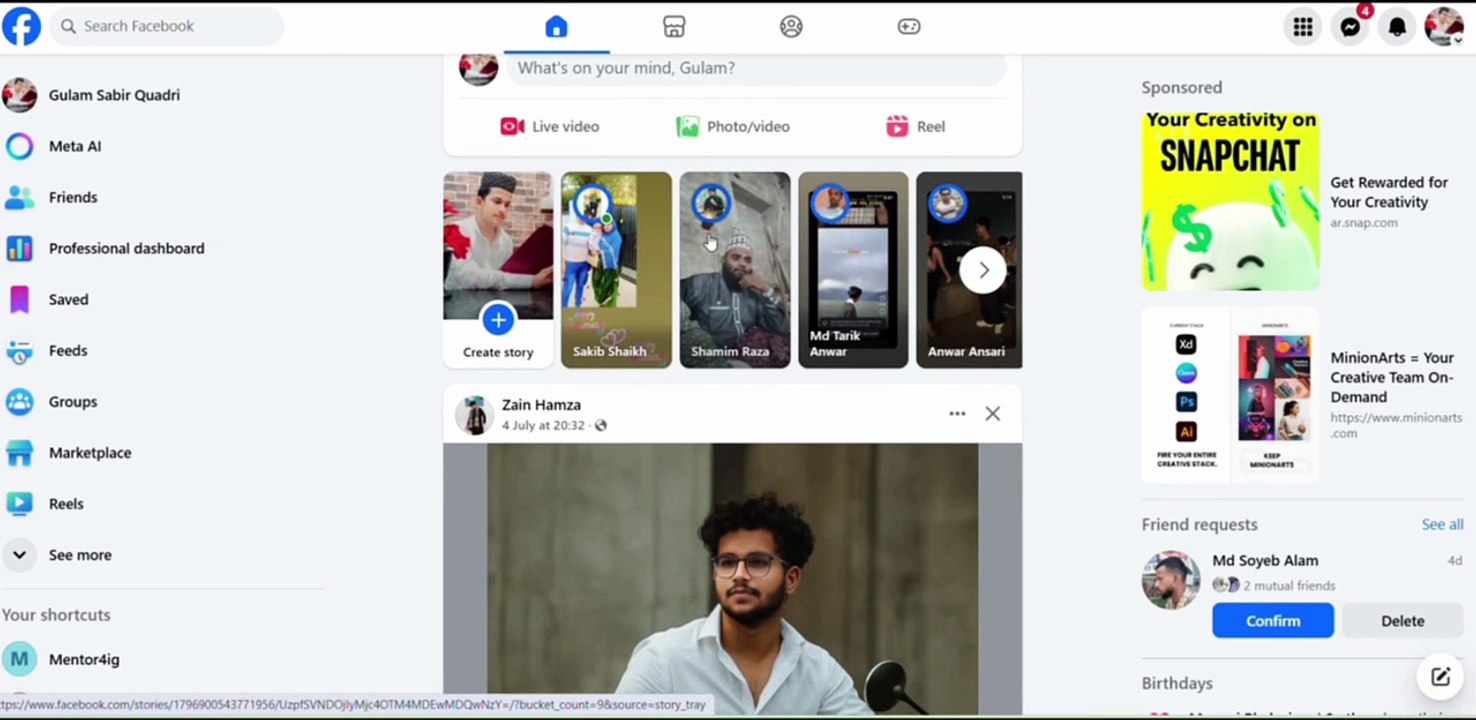Click the Search Facebook field
The image size is (1476, 720).
167,26
